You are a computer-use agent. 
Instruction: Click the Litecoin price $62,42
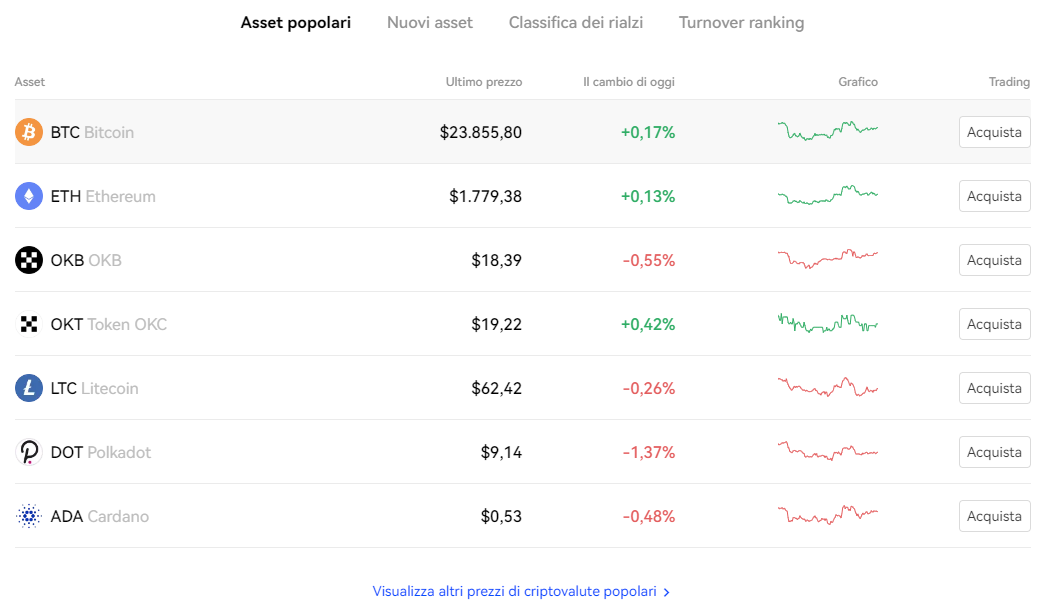click(x=497, y=388)
